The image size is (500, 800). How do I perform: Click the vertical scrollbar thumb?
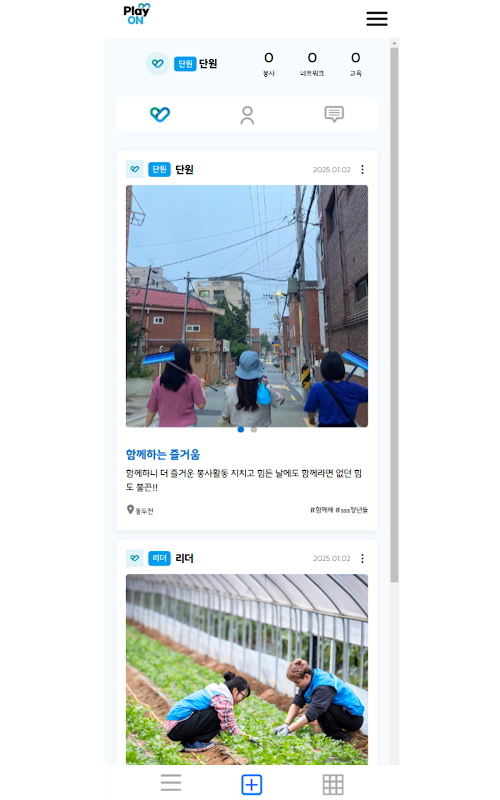pyautogui.click(x=394, y=314)
